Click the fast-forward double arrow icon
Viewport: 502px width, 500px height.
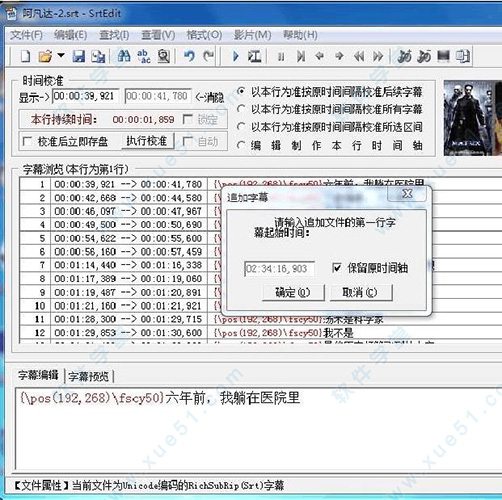pos(378,56)
